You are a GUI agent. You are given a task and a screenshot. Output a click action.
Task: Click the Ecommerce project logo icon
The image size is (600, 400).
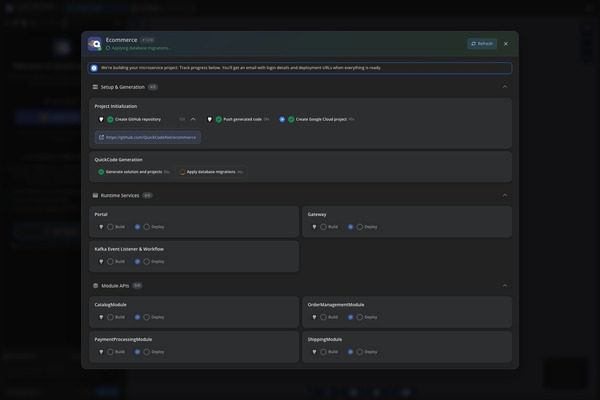[95, 44]
